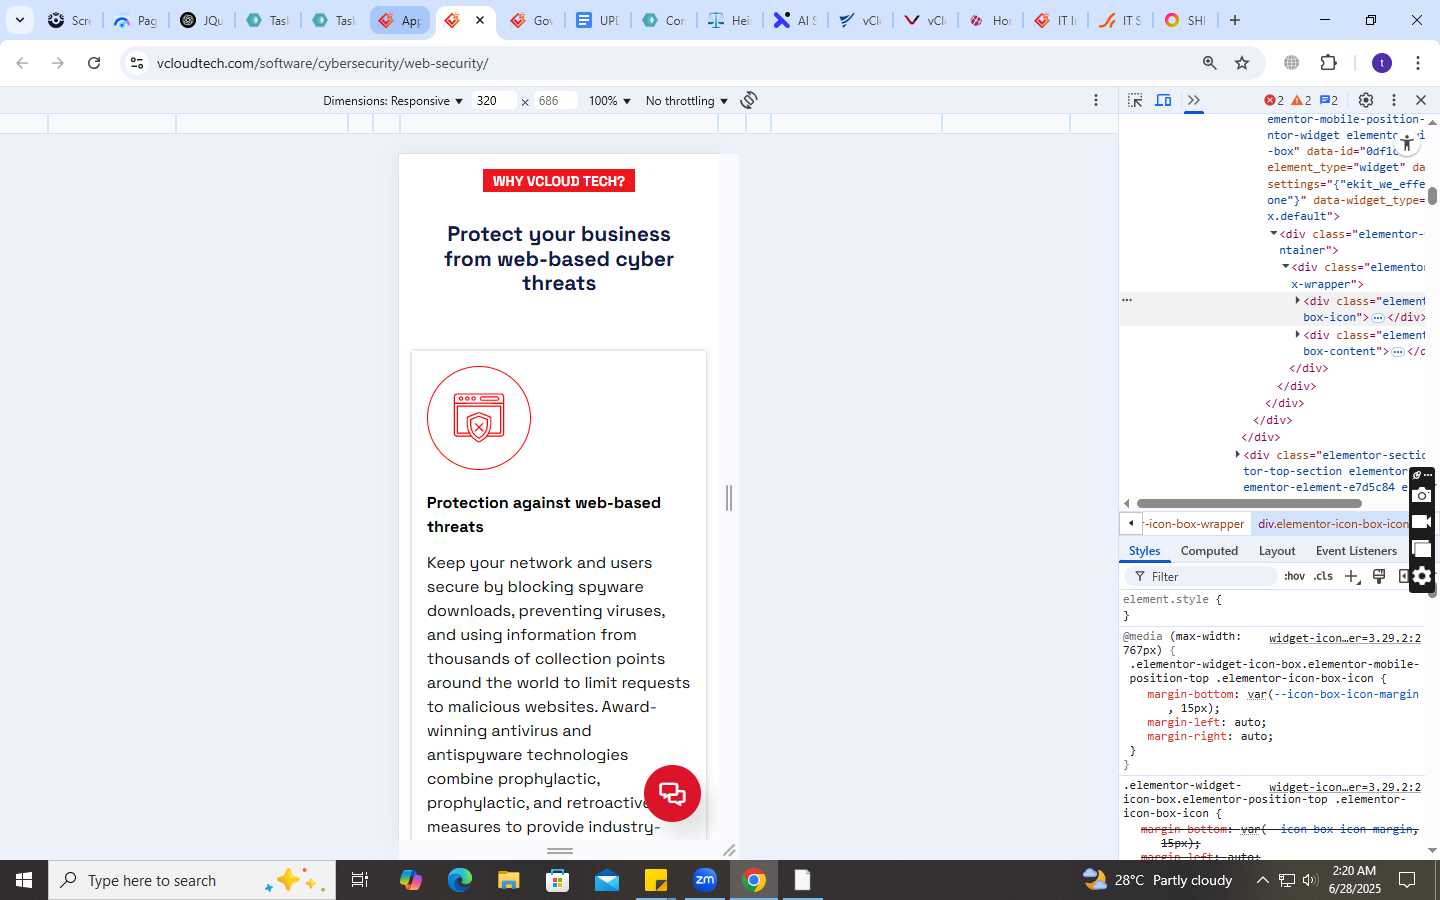The height and width of the screenshot is (900, 1440).
Task: Switch to the UPD docs browser tab
Action: 597,20
